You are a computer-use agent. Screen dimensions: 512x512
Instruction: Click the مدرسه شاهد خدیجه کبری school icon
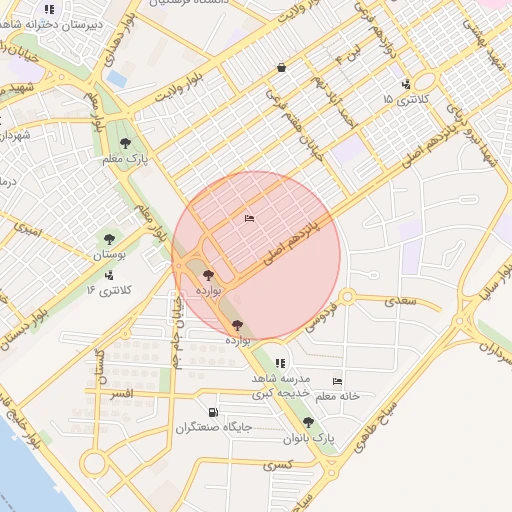(x=280, y=363)
